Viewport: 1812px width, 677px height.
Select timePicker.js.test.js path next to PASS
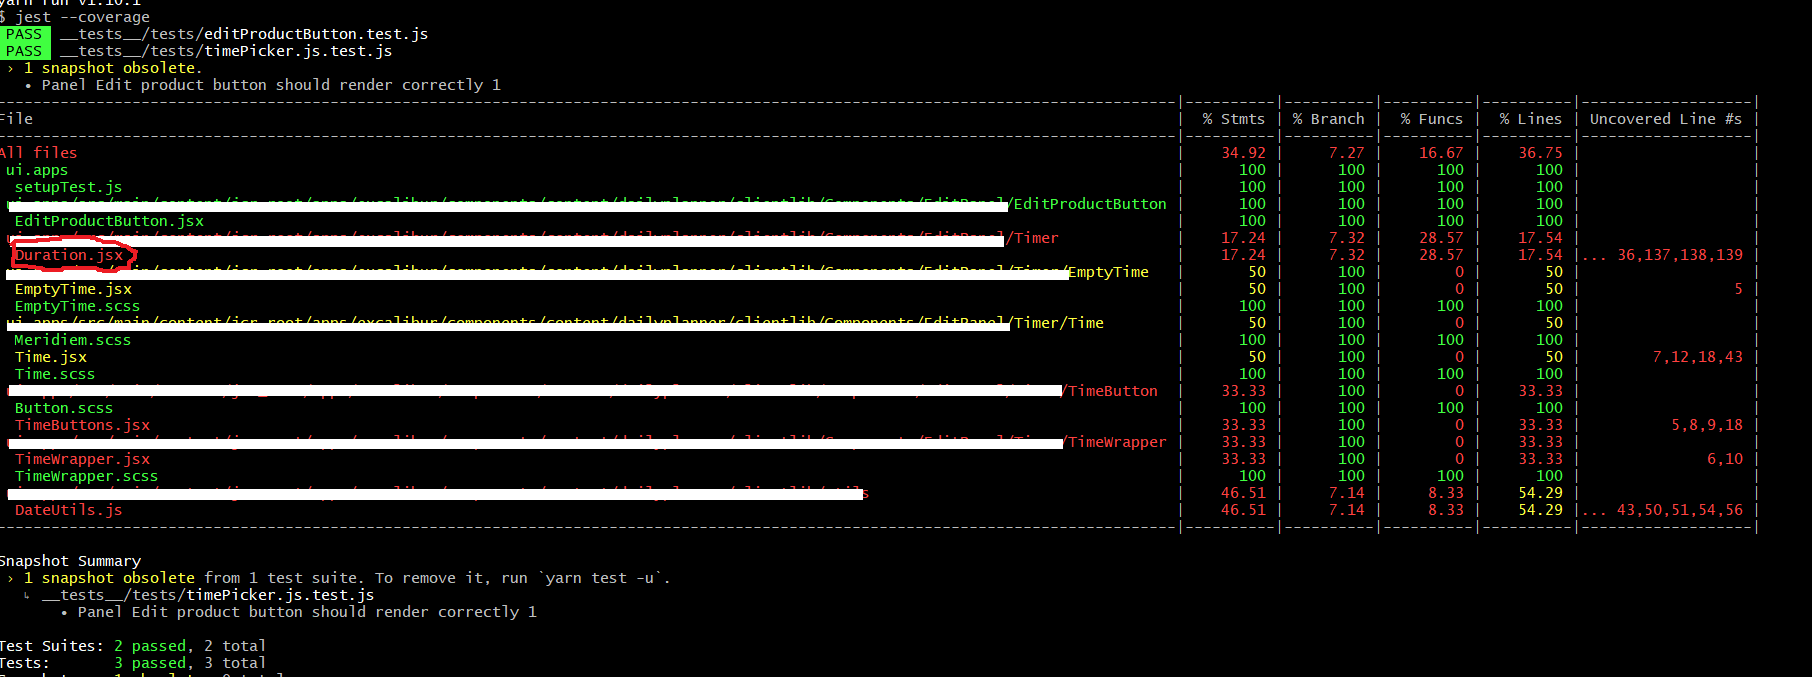pos(226,51)
